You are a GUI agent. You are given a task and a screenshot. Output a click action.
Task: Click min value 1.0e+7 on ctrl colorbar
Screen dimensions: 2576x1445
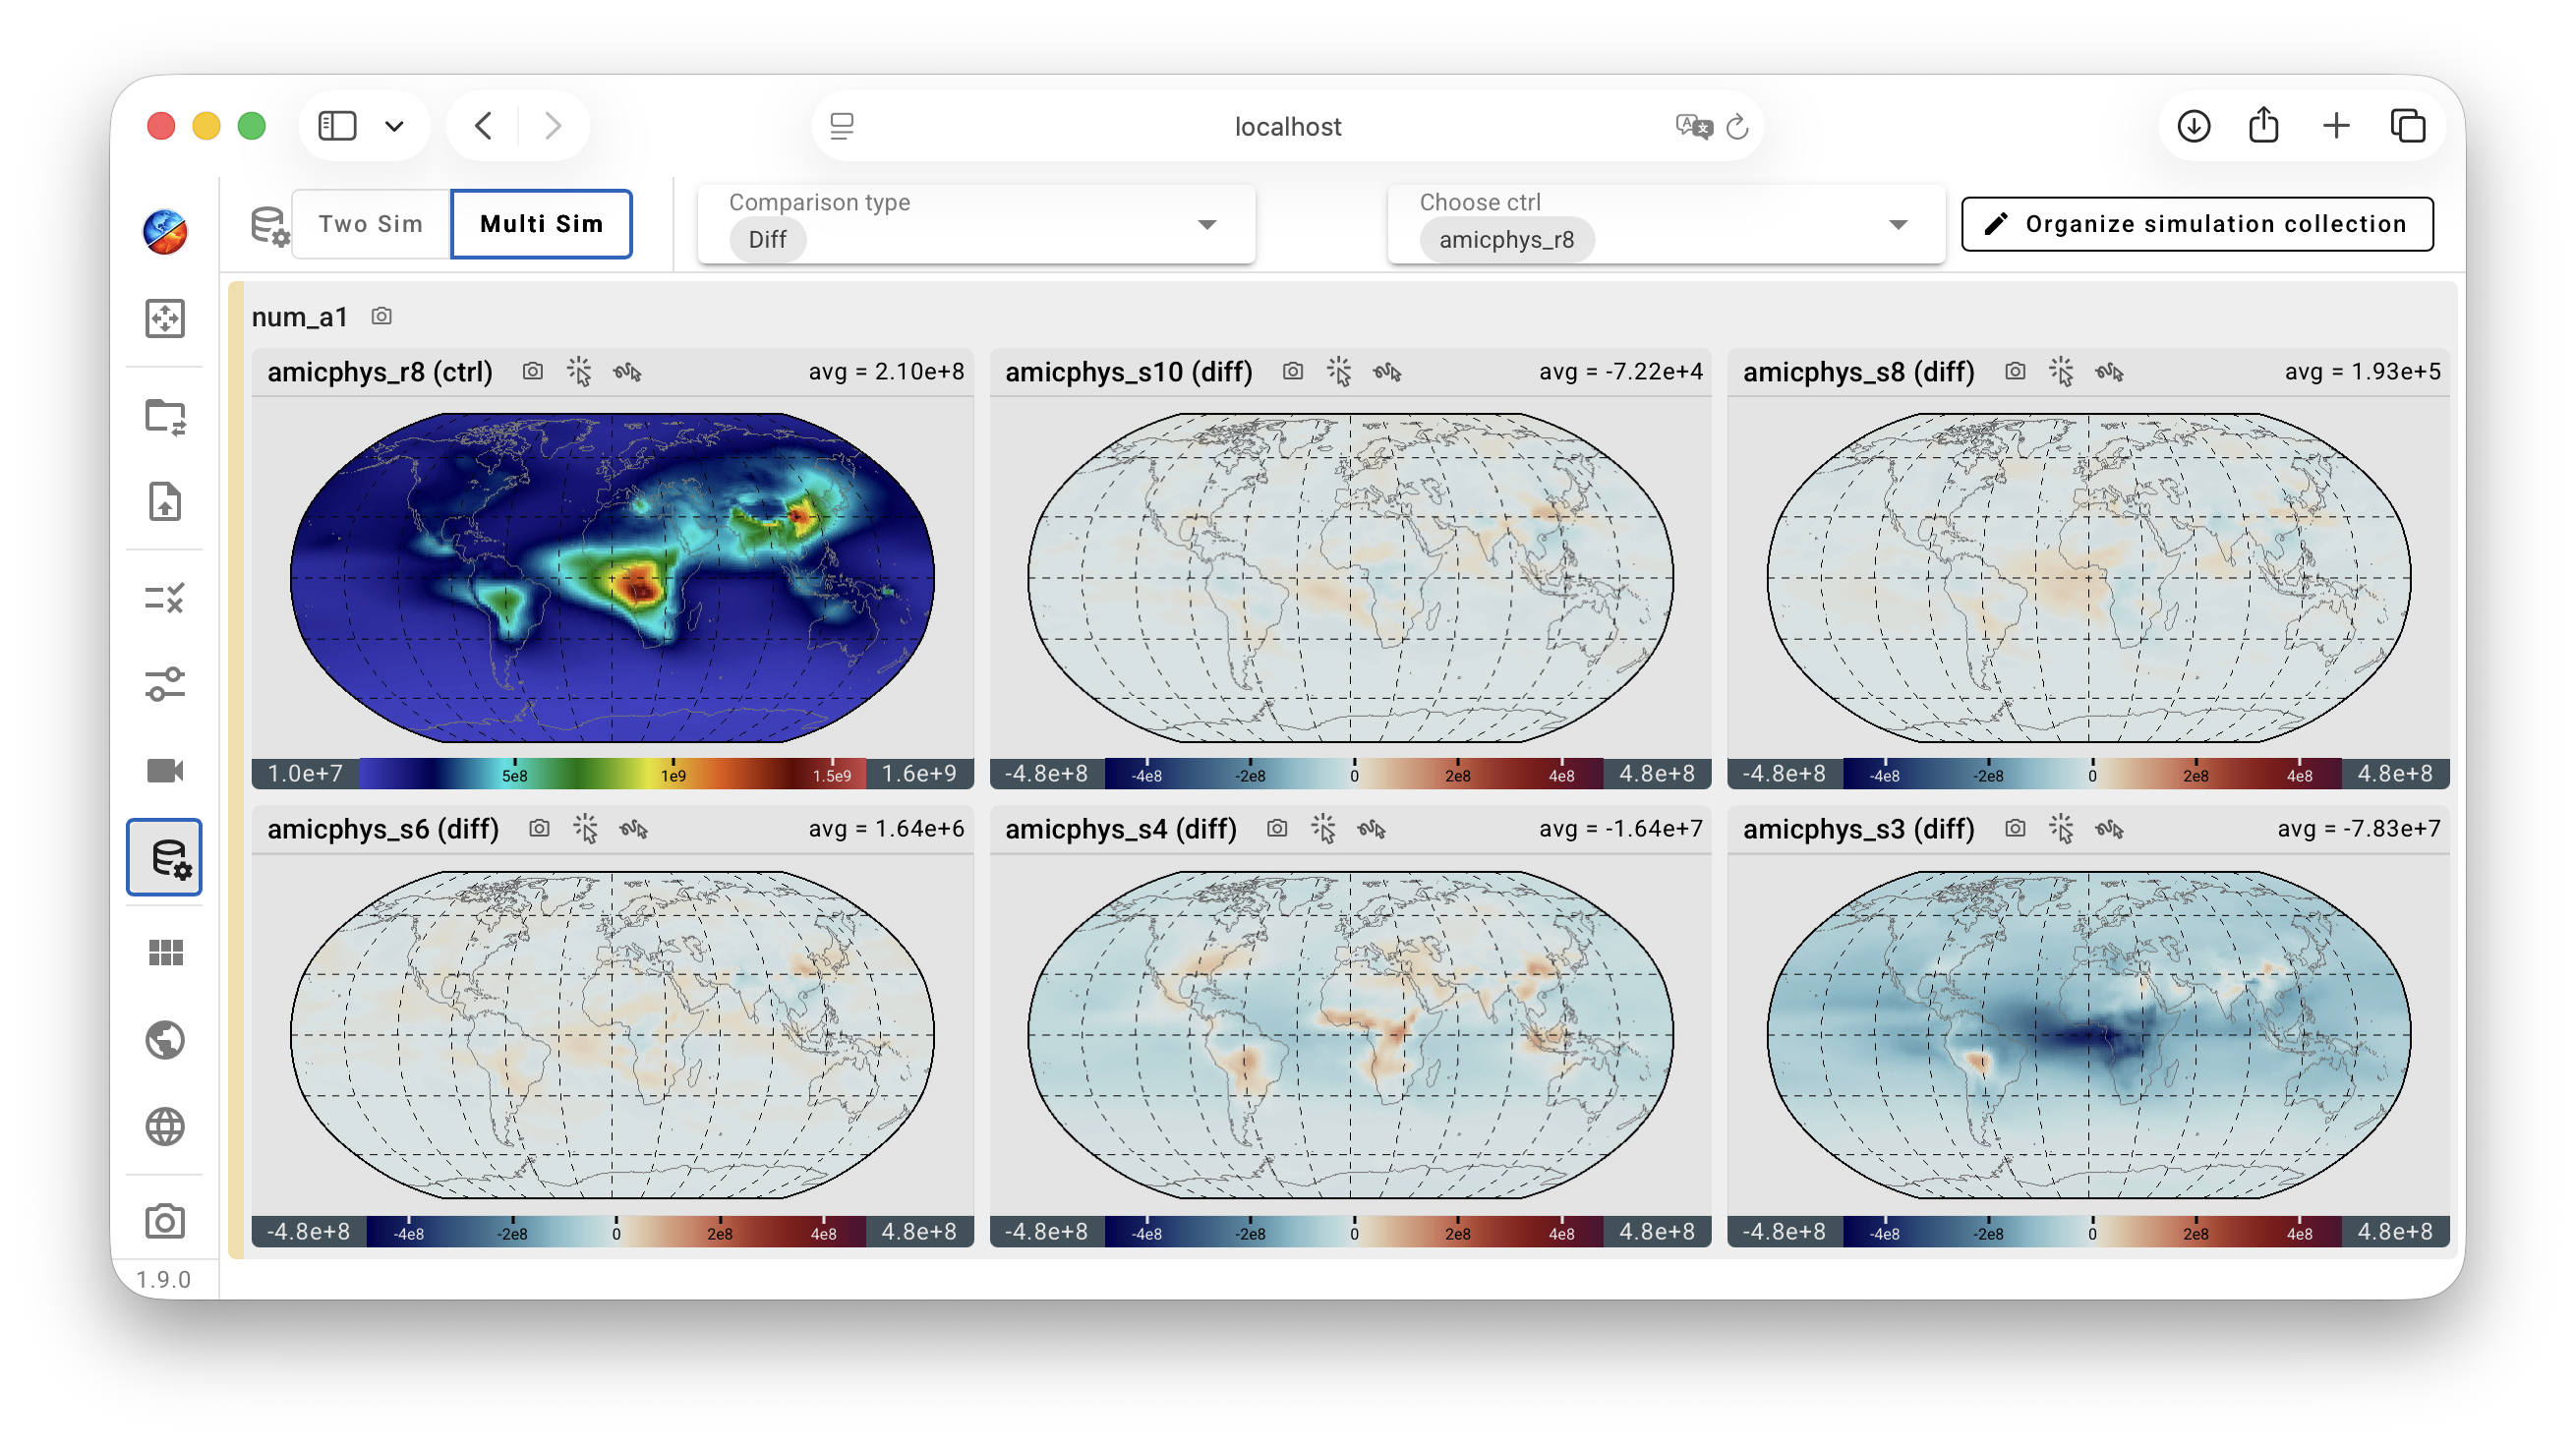point(305,774)
